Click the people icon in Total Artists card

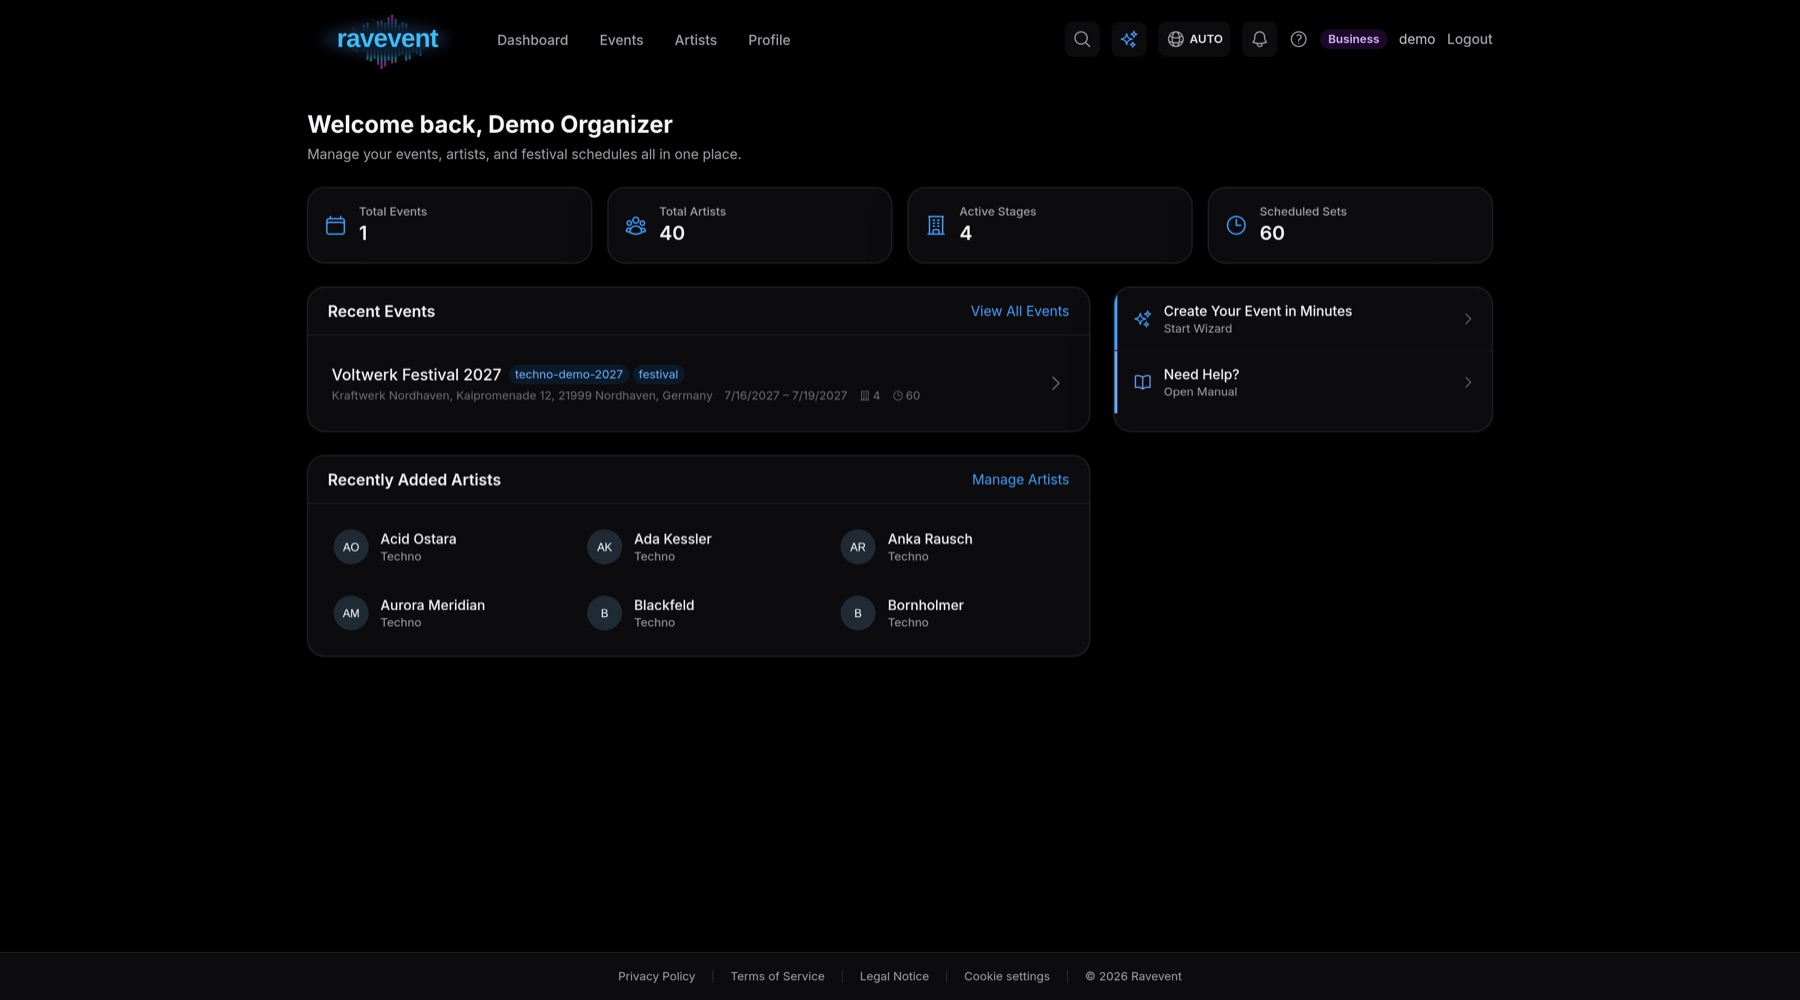636,225
